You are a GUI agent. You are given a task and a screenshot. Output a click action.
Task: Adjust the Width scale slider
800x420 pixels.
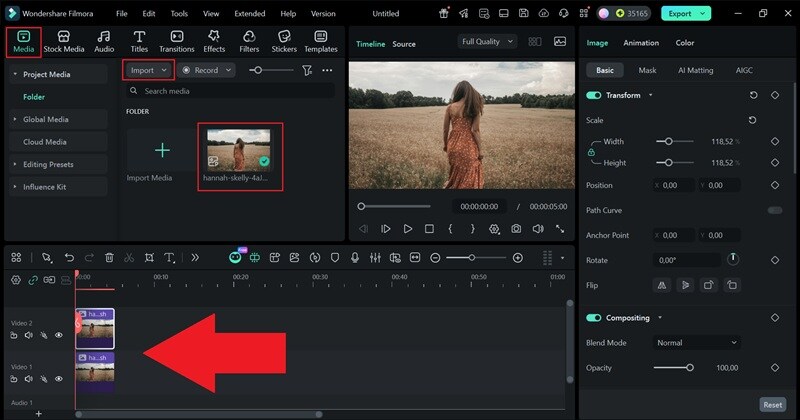coord(674,141)
